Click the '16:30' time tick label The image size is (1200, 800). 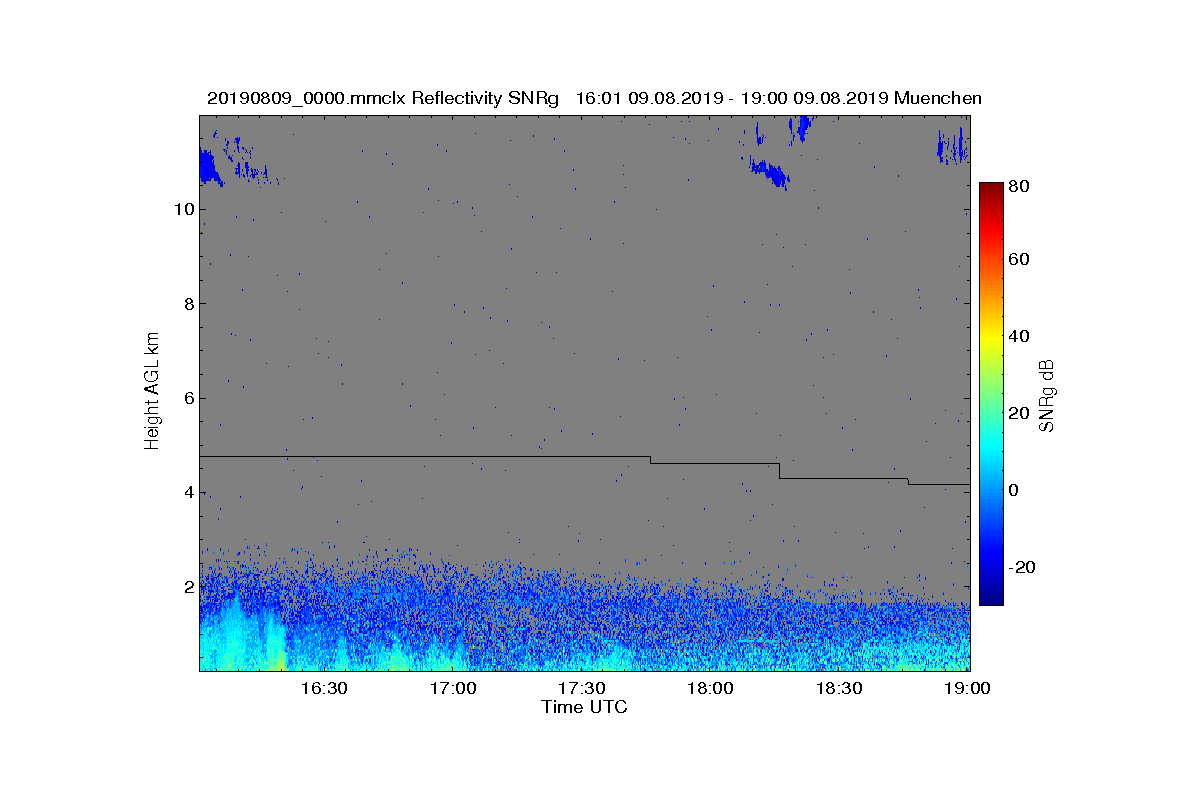(x=324, y=689)
